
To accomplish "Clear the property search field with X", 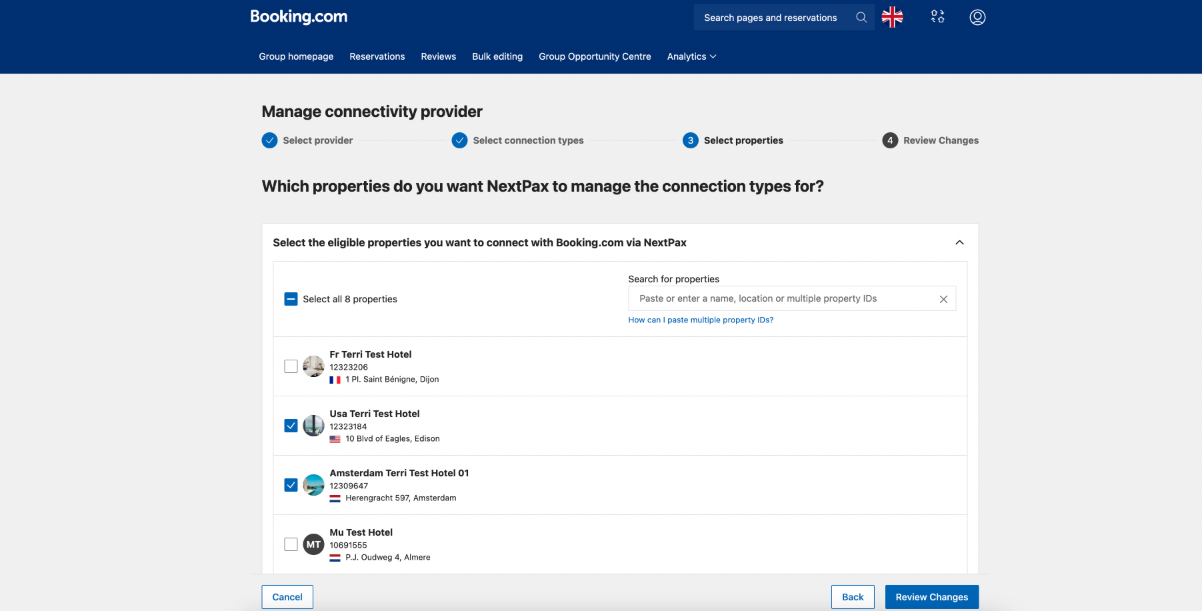I will (x=943, y=299).
